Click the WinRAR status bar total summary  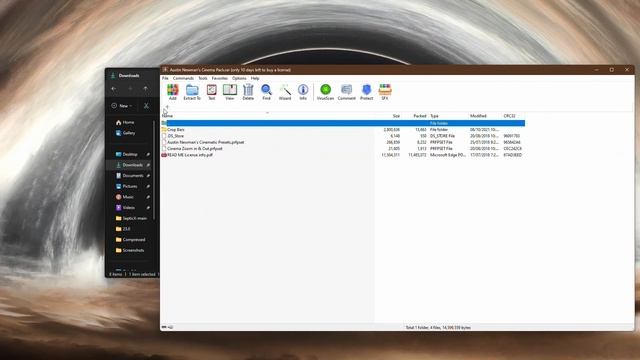pos(438,327)
